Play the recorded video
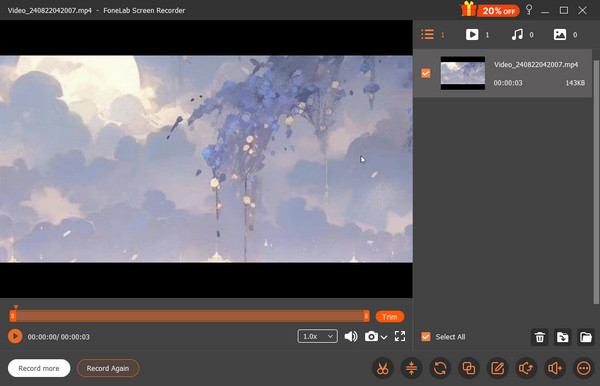This screenshot has height=386, width=600. click(15, 336)
